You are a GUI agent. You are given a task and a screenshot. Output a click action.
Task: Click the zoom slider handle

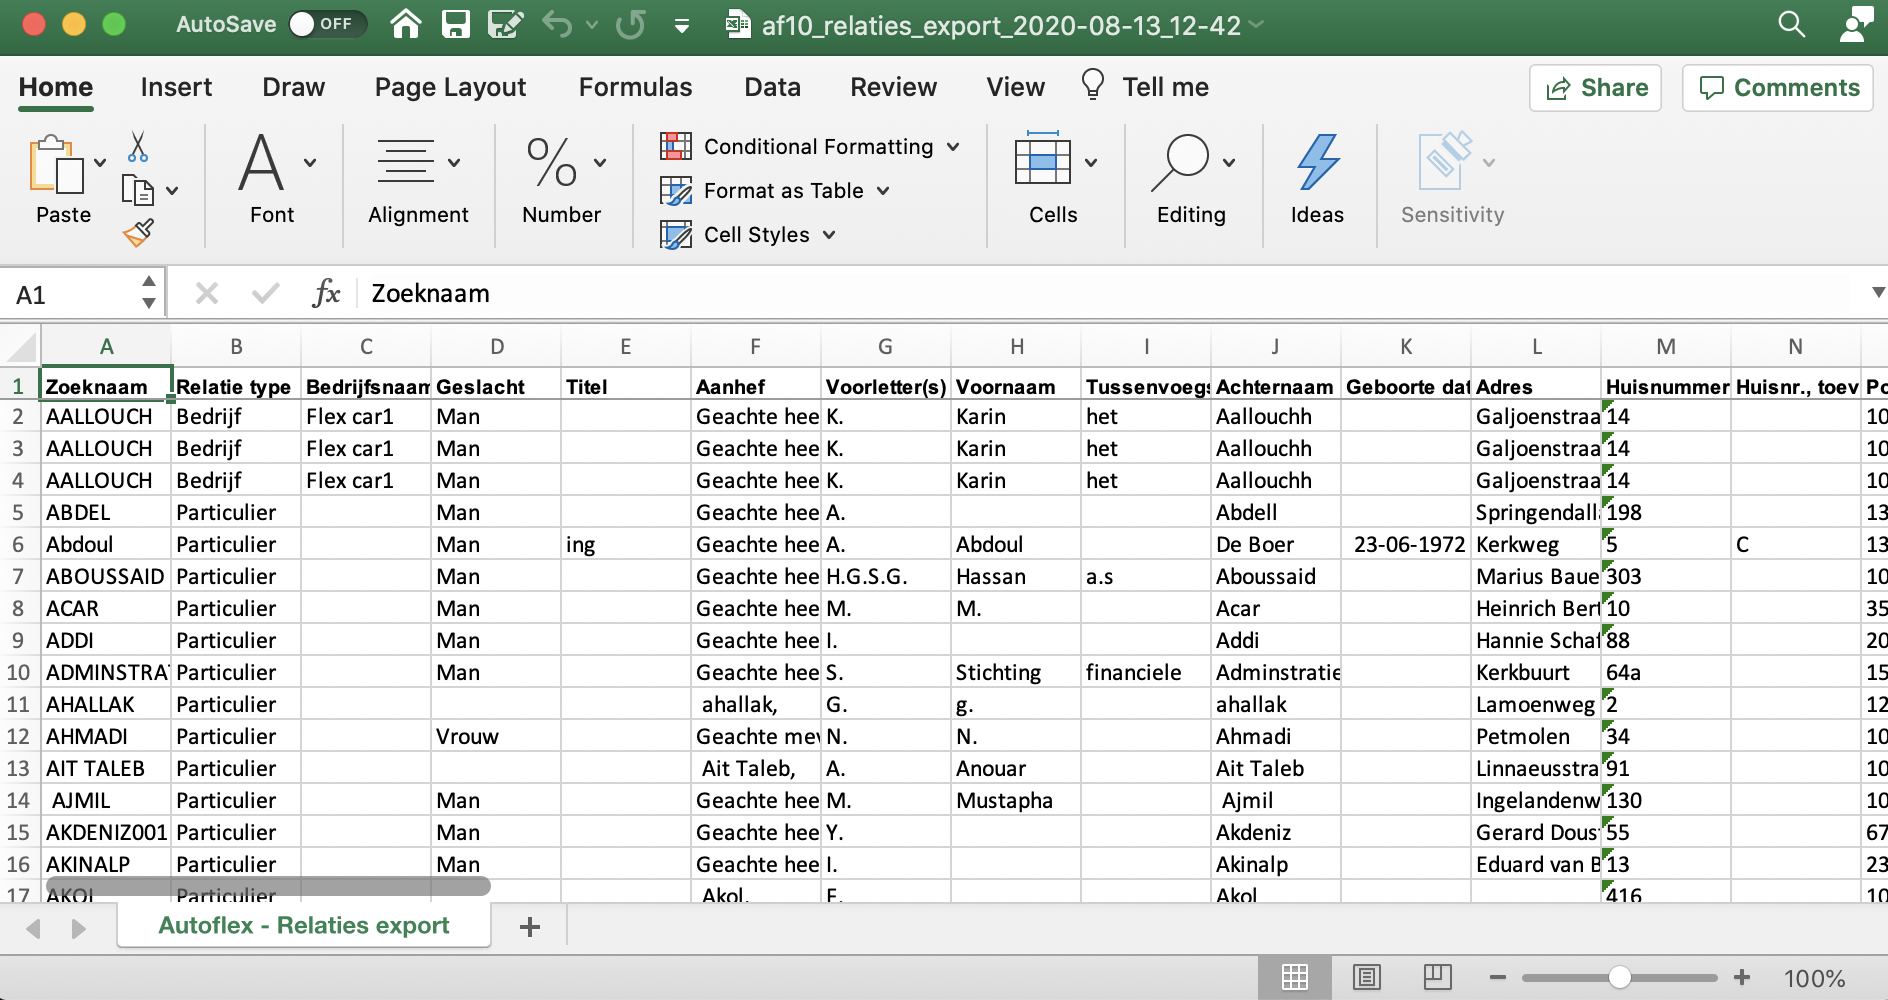pyautogui.click(x=1619, y=977)
